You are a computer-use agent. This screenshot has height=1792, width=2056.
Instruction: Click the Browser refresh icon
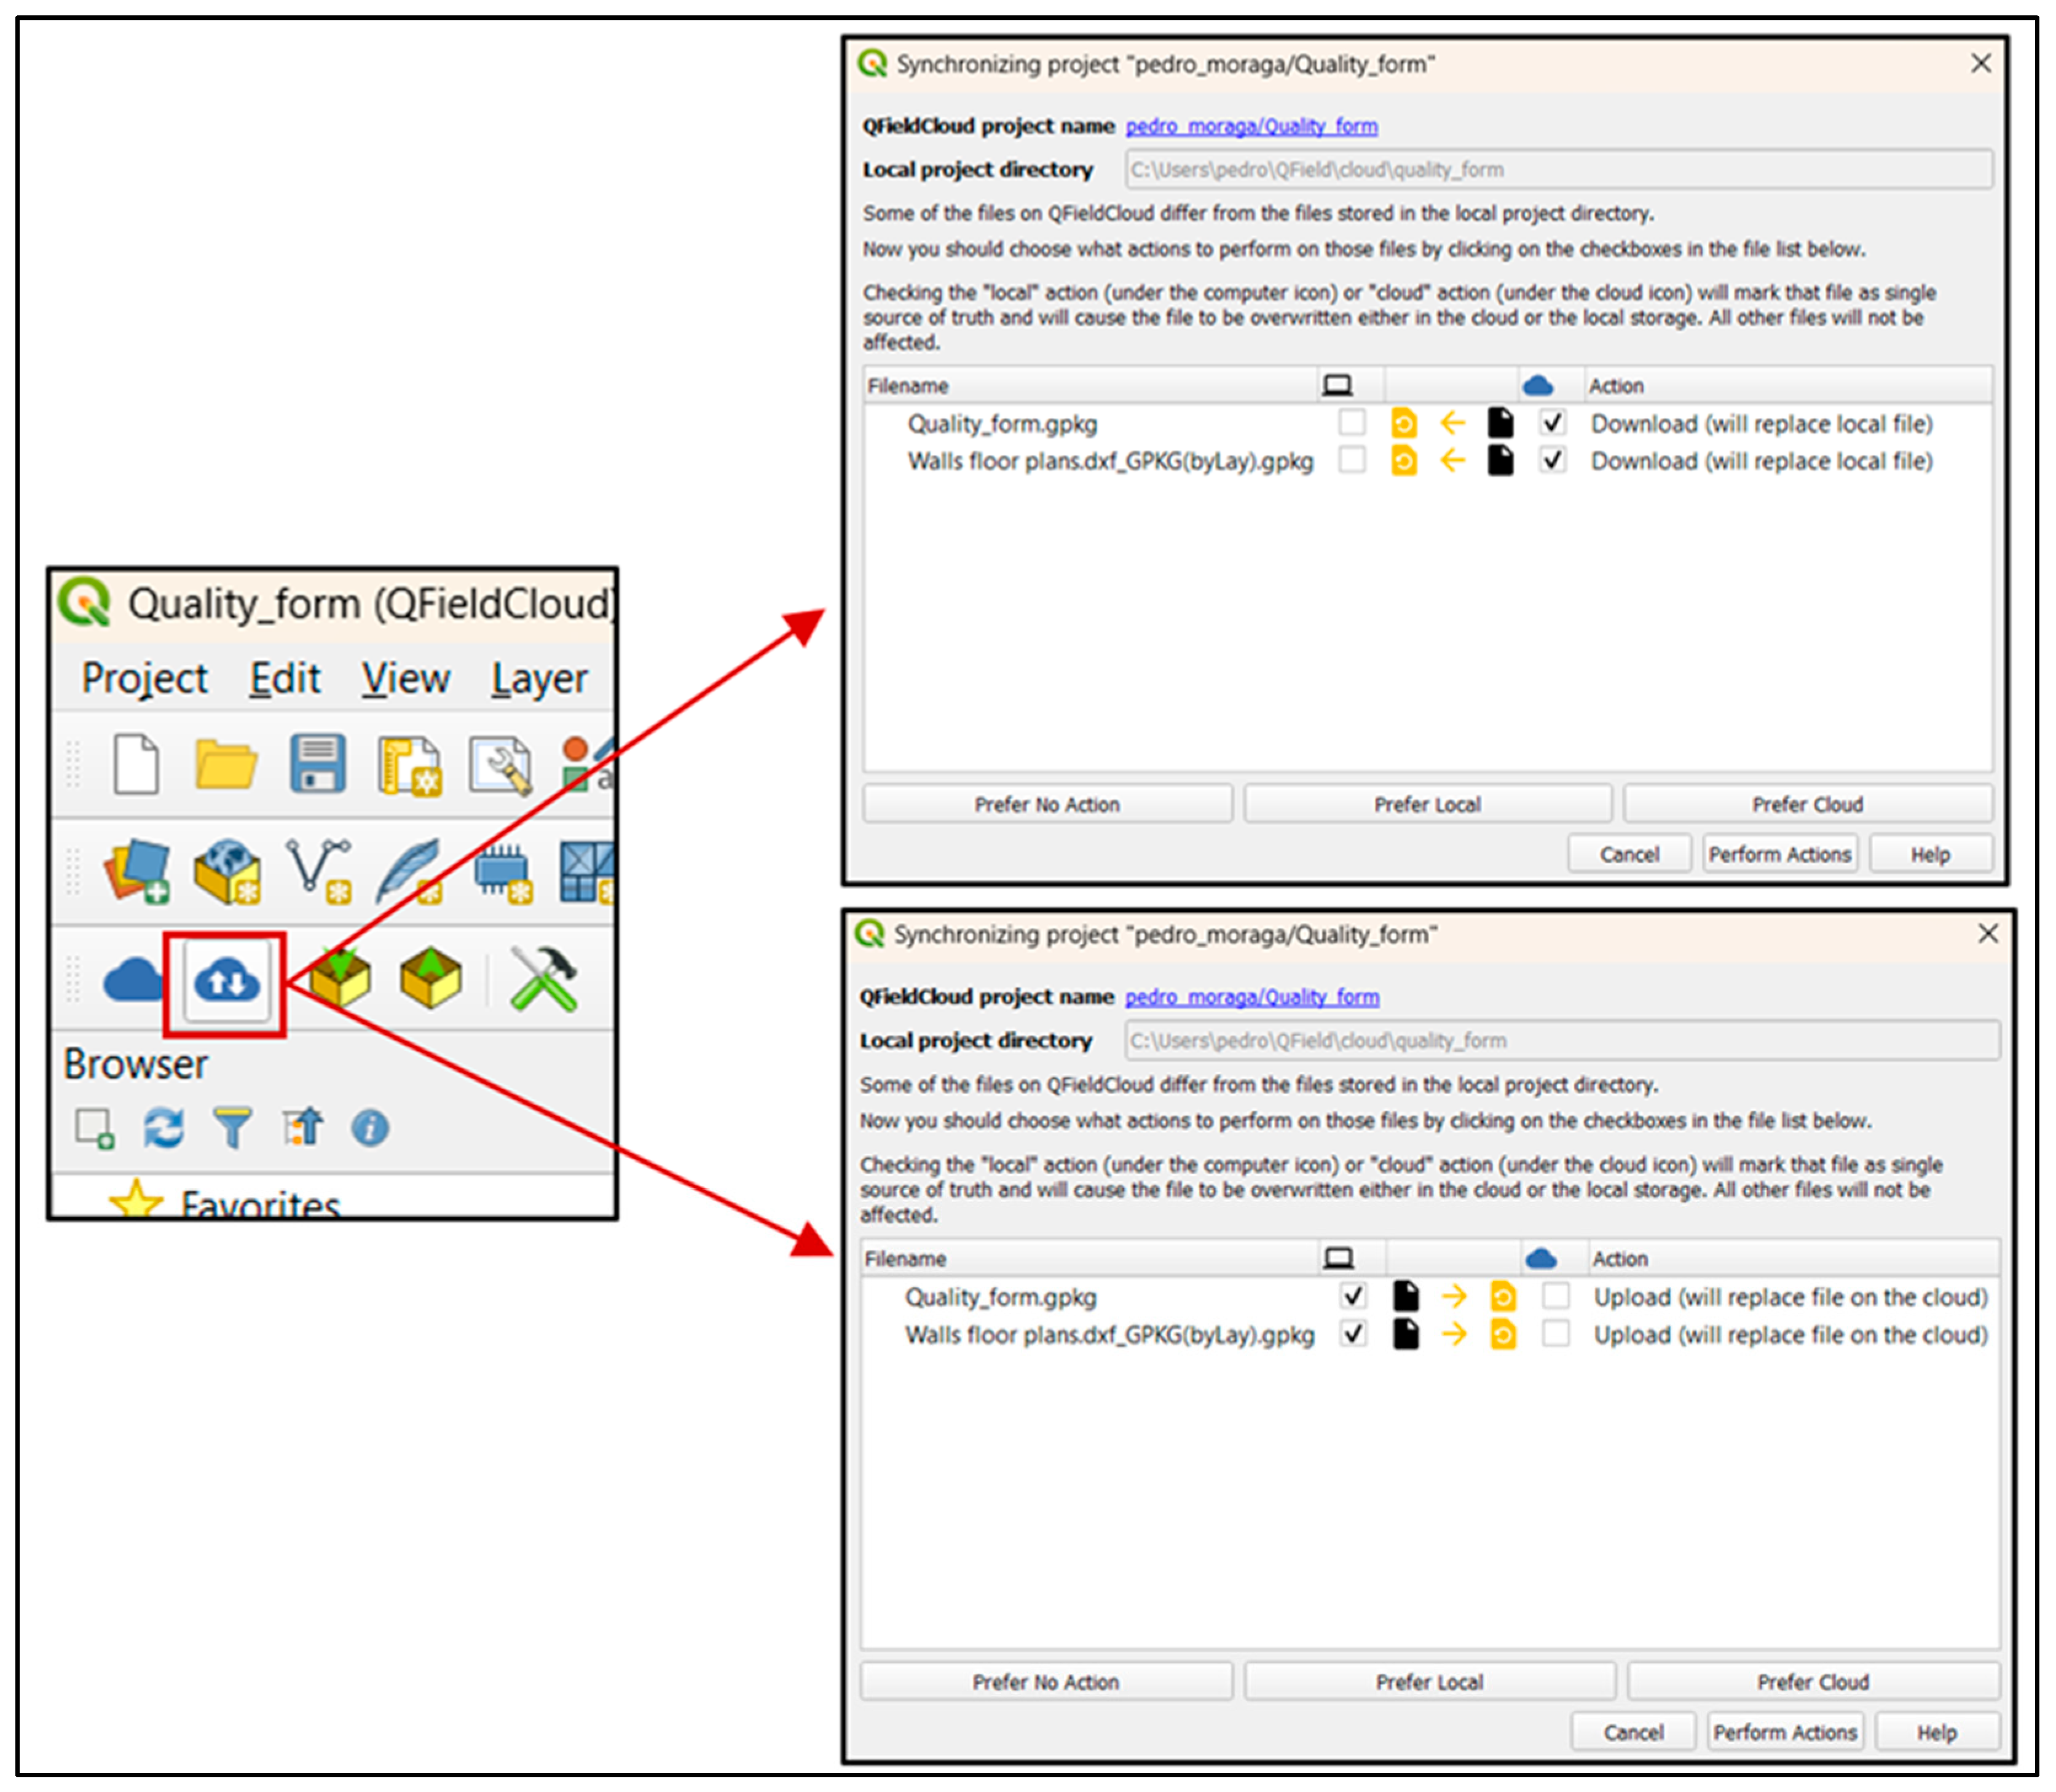click(x=163, y=1129)
